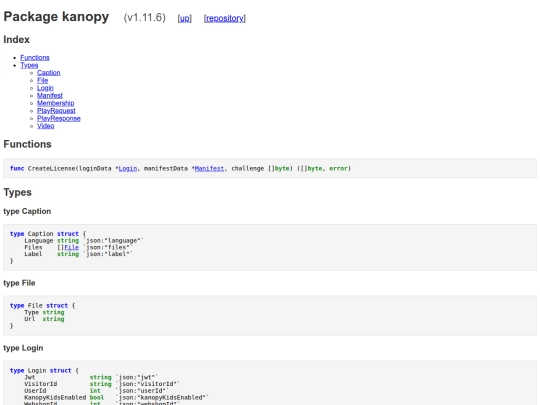Open the PlayResponse index link

click(59, 118)
